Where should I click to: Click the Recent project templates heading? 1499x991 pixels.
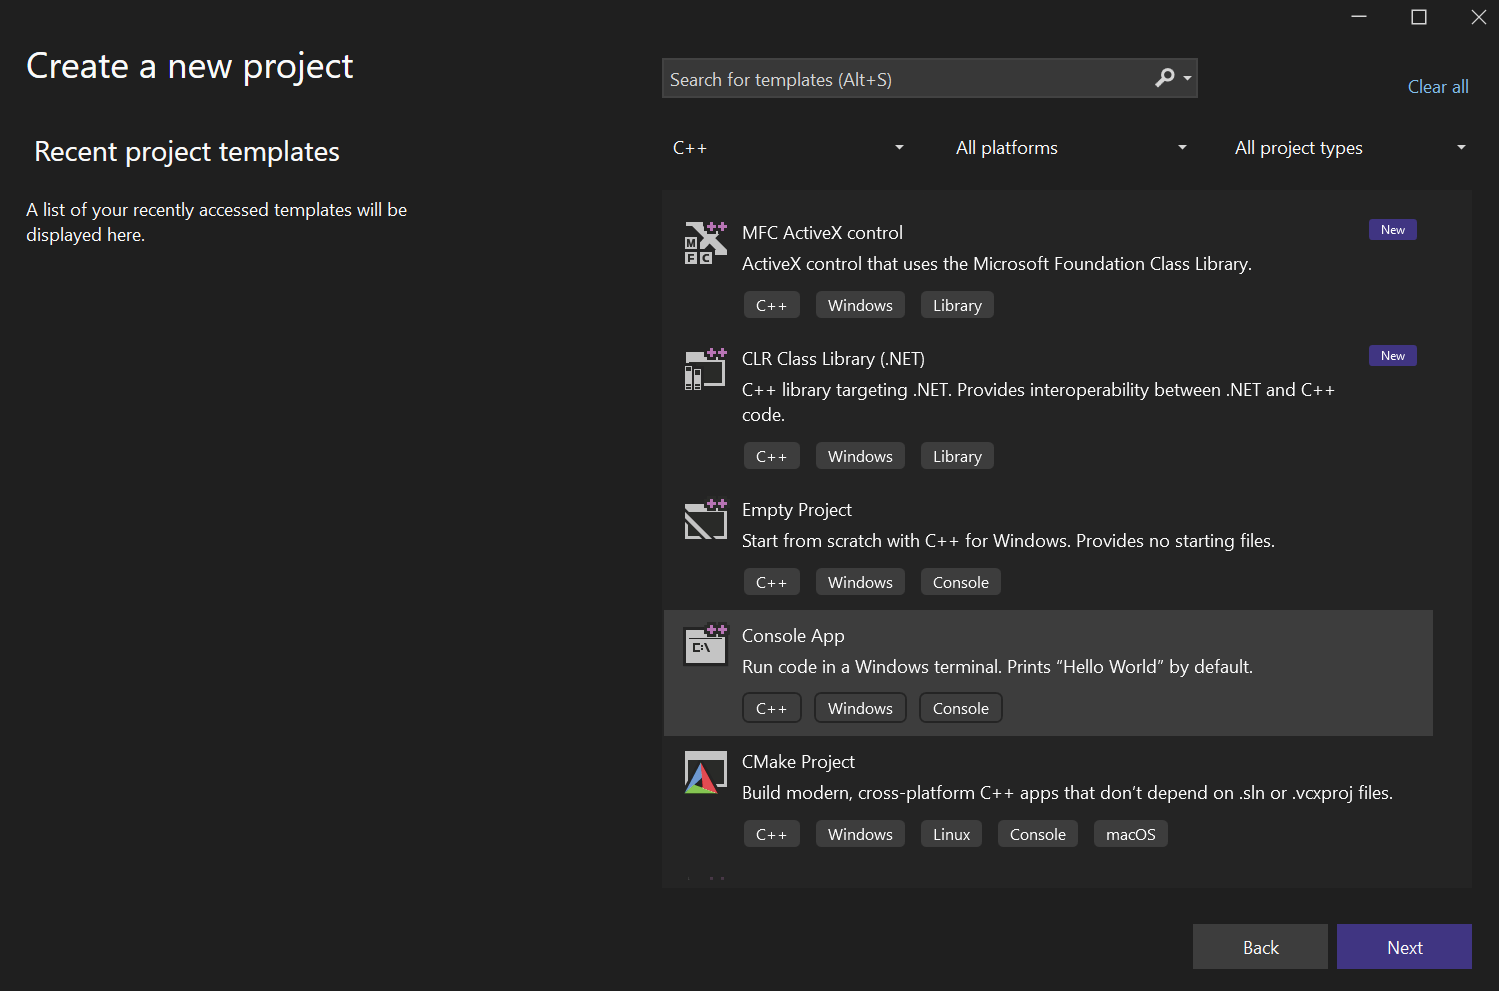(x=187, y=152)
